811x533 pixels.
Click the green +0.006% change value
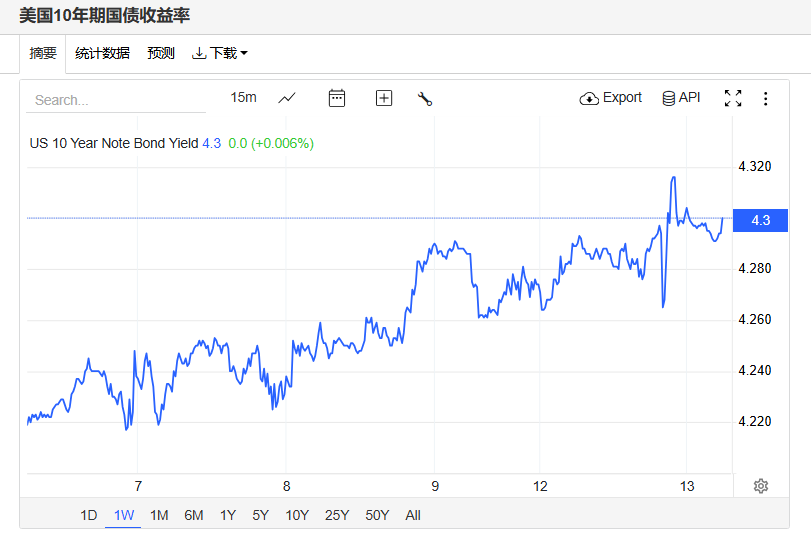(282, 143)
